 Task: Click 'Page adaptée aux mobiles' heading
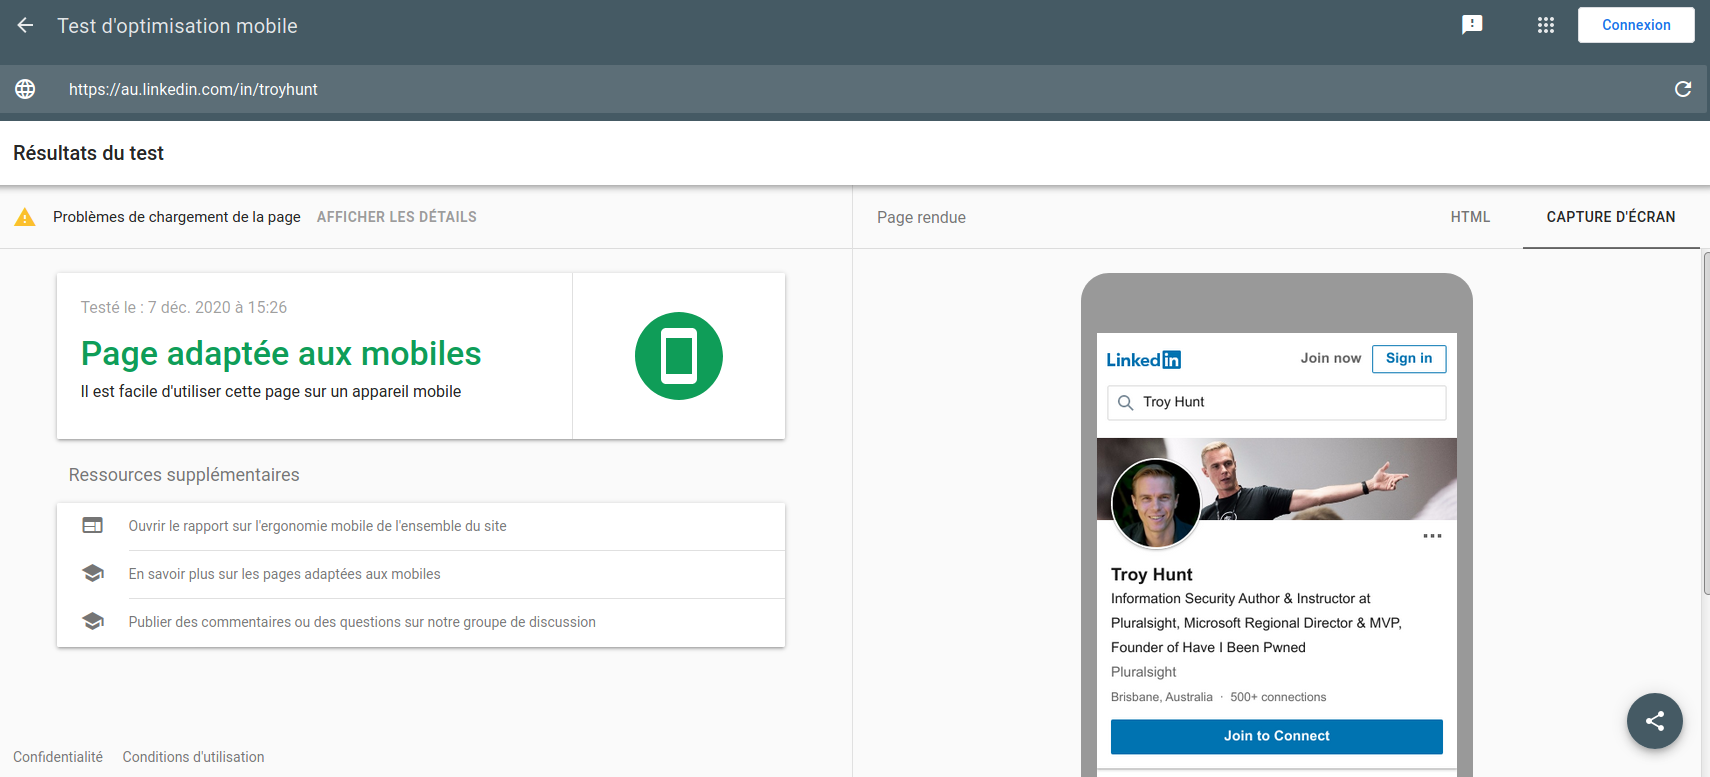(x=281, y=353)
